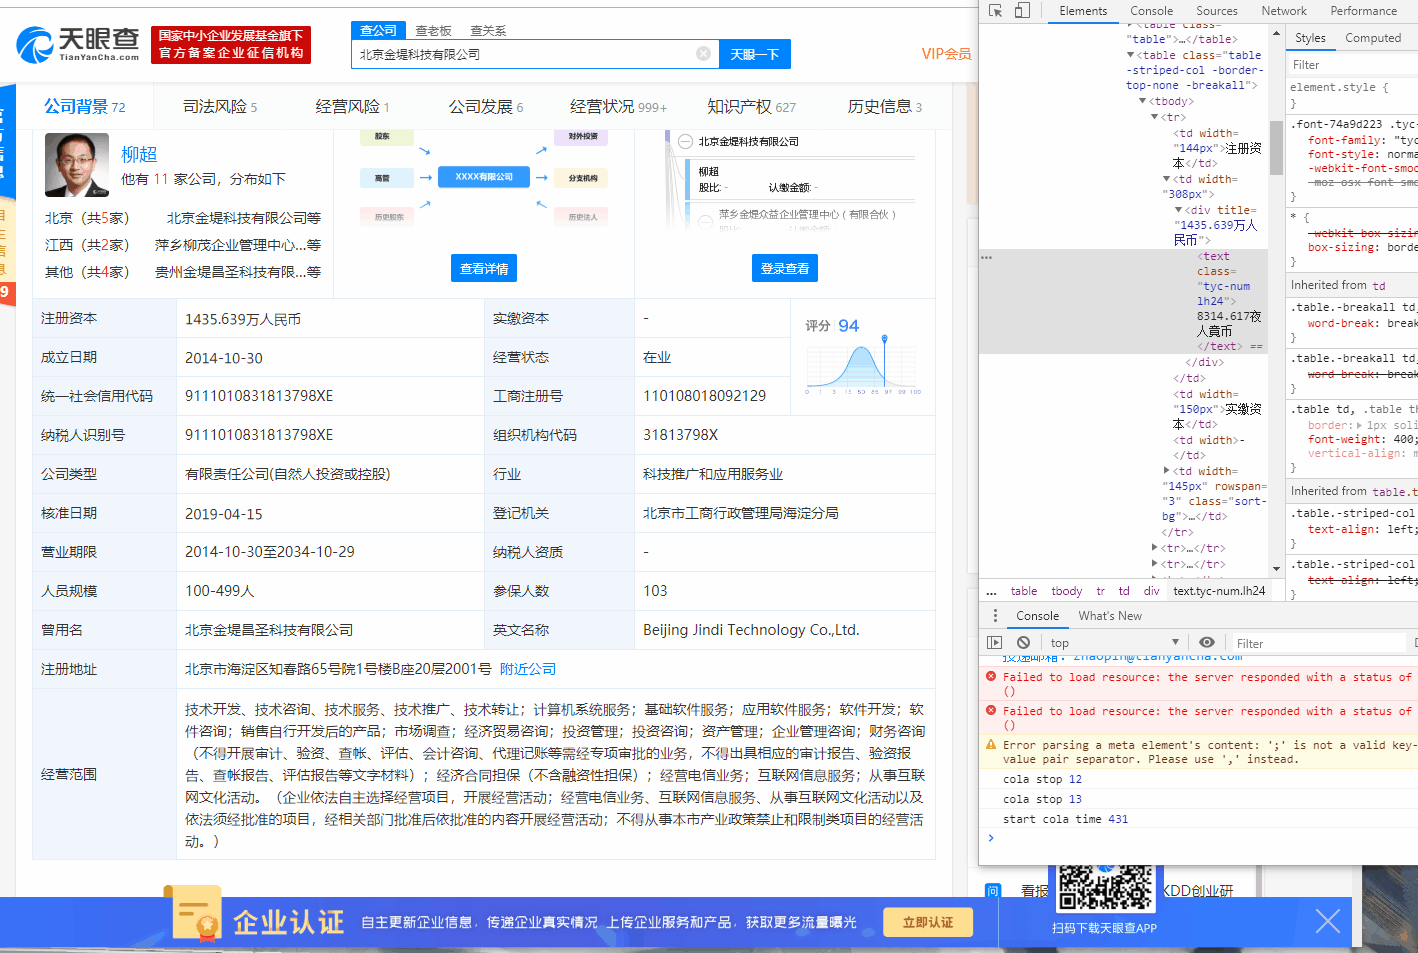
Task: Click the console prompt chevron
Action: [991, 838]
